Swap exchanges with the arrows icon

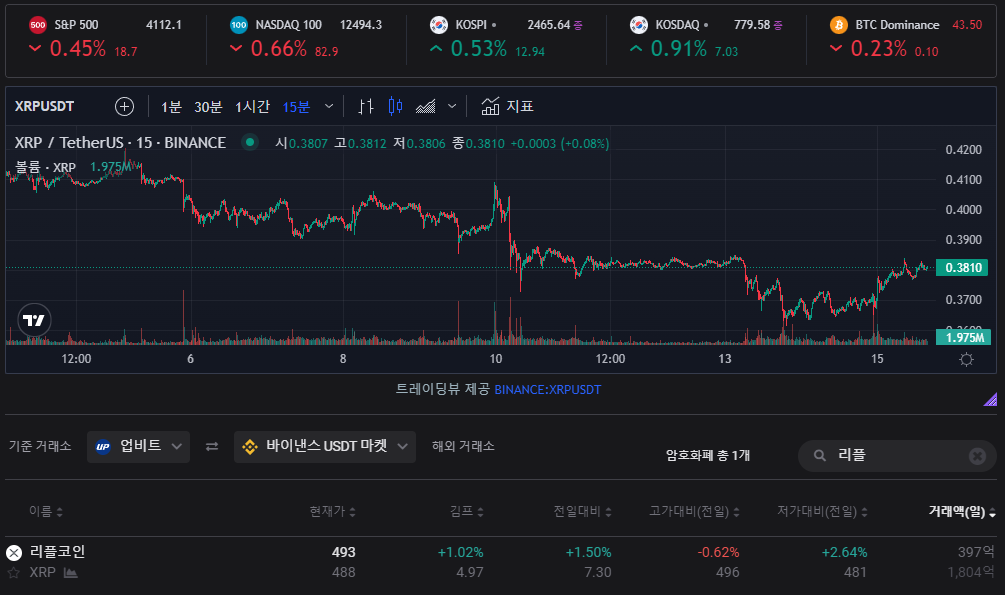coord(212,446)
